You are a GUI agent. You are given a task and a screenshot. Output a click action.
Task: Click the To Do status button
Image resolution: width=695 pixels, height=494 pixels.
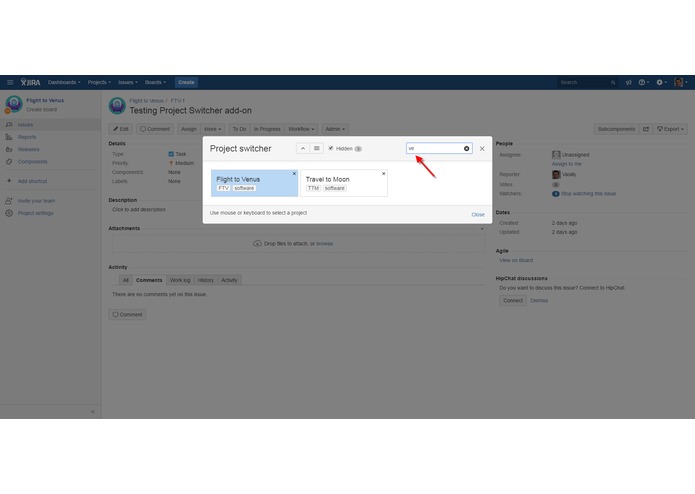(x=239, y=129)
